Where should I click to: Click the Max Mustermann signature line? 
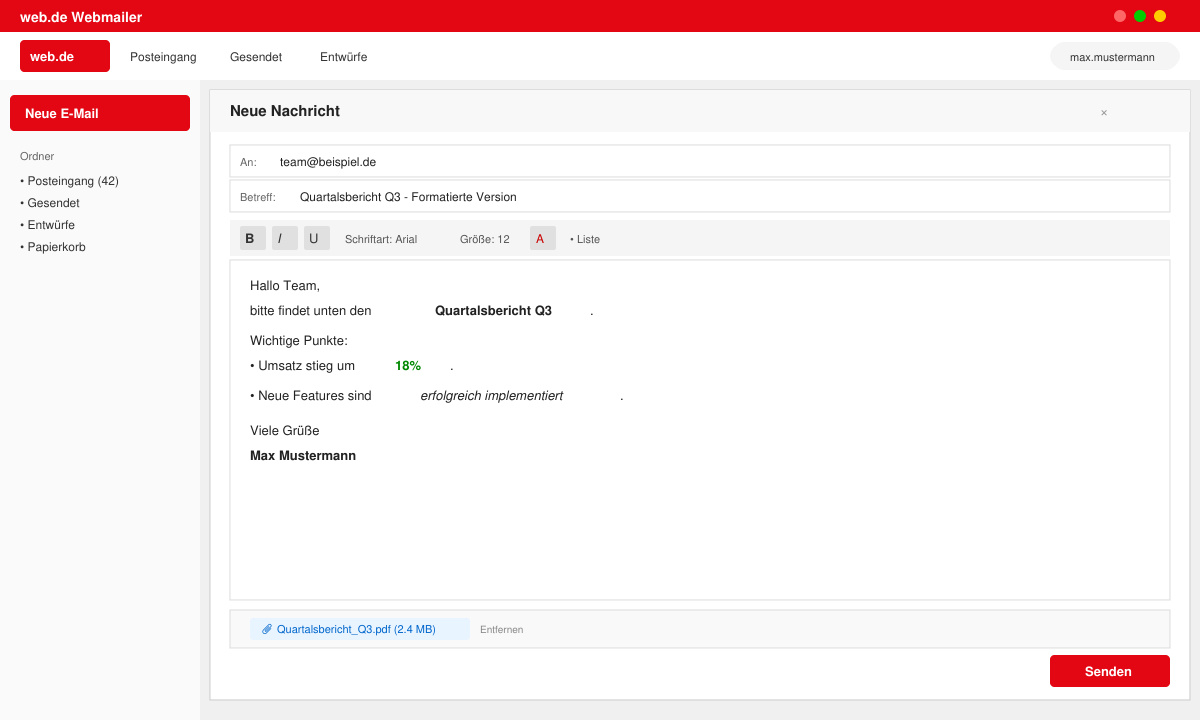[303, 456]
